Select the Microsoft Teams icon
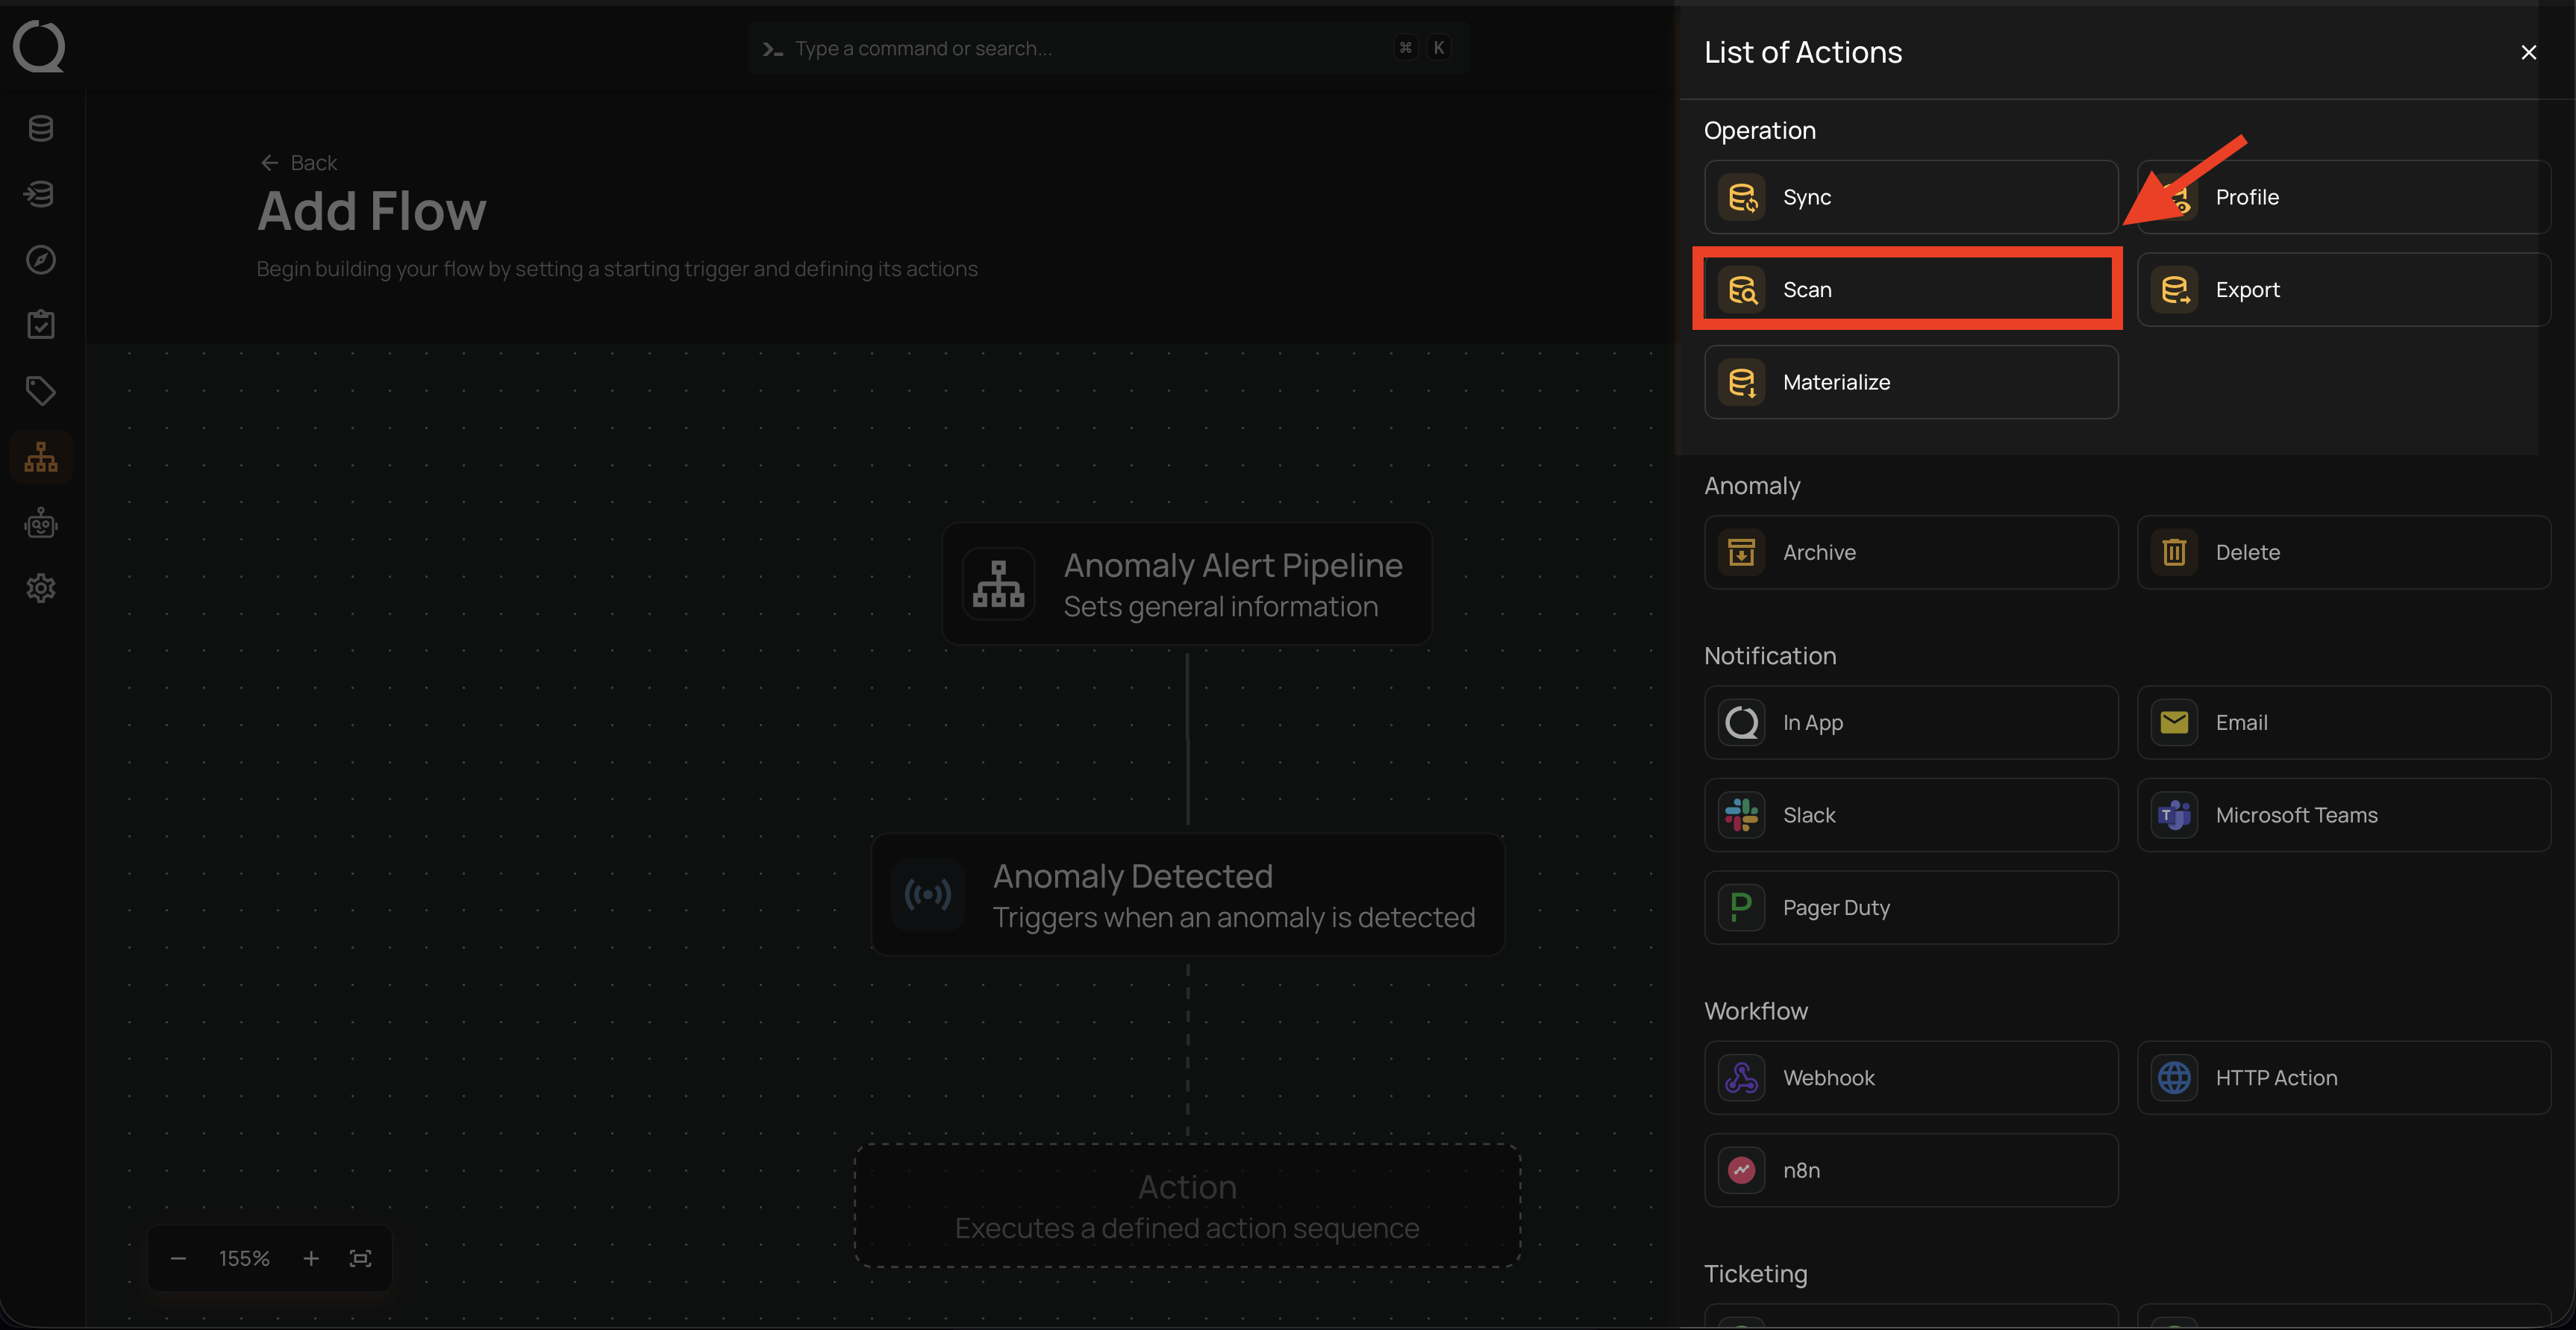2576x1330 pixels. [2174, 816]
